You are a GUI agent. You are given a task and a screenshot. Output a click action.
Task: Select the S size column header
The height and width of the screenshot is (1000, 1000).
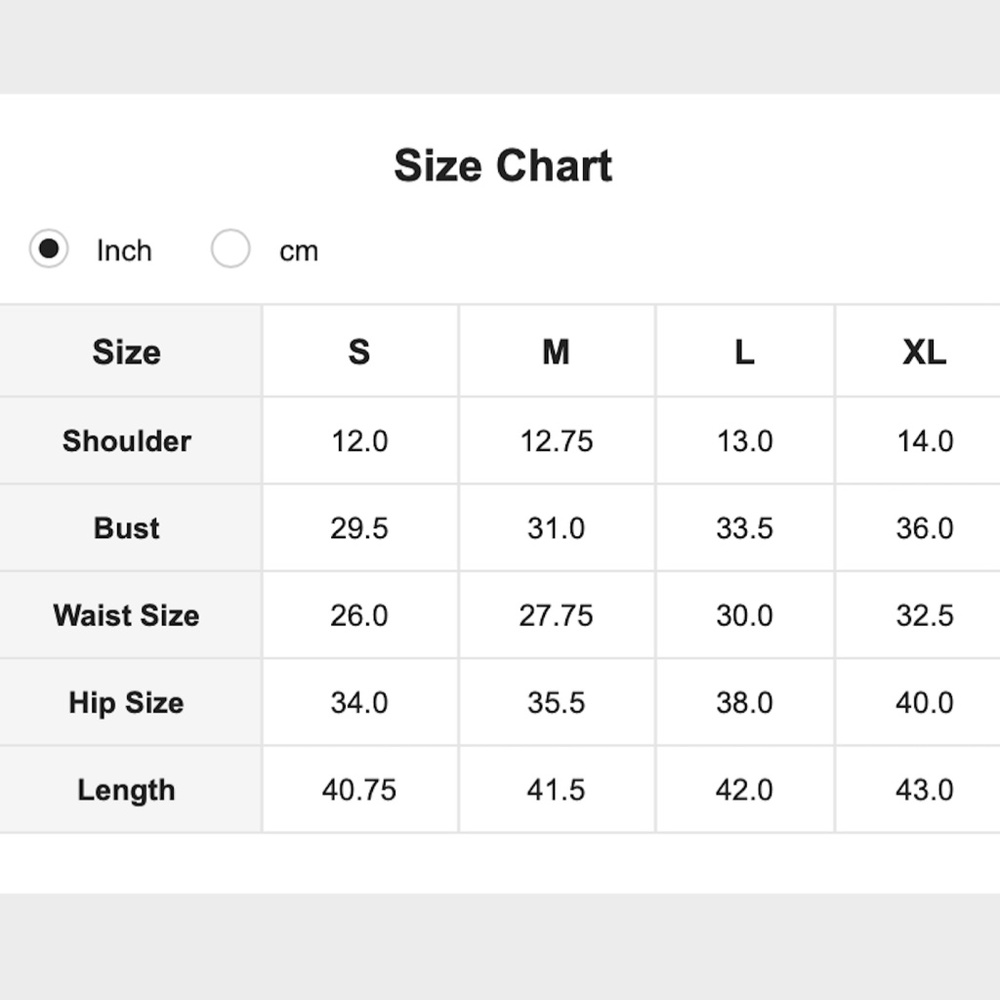pyautogui.click(x=360, y=351)
